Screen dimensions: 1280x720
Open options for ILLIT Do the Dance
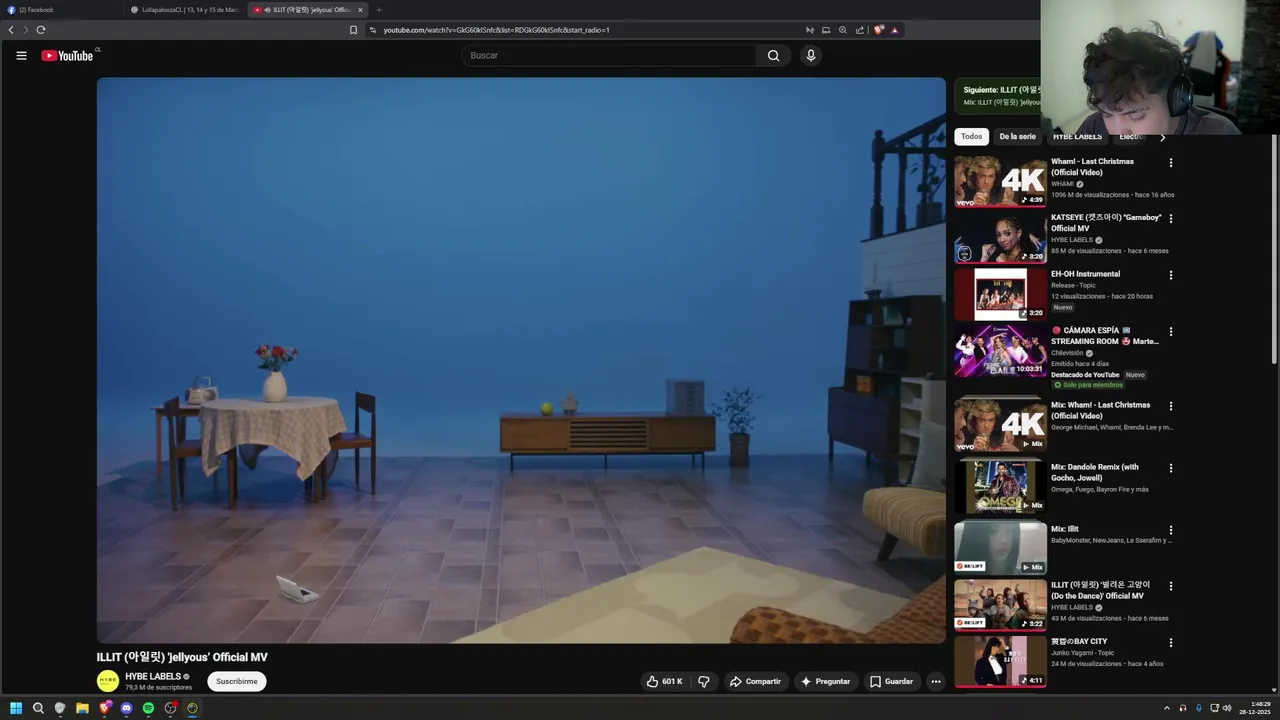click(1171, 586)
